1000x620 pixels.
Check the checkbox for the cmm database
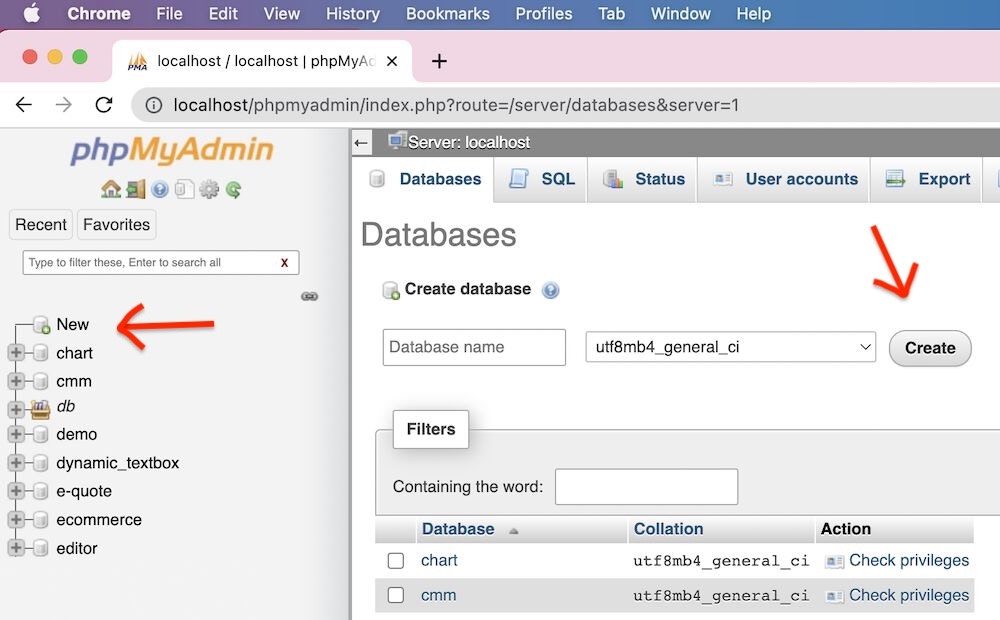396,595
